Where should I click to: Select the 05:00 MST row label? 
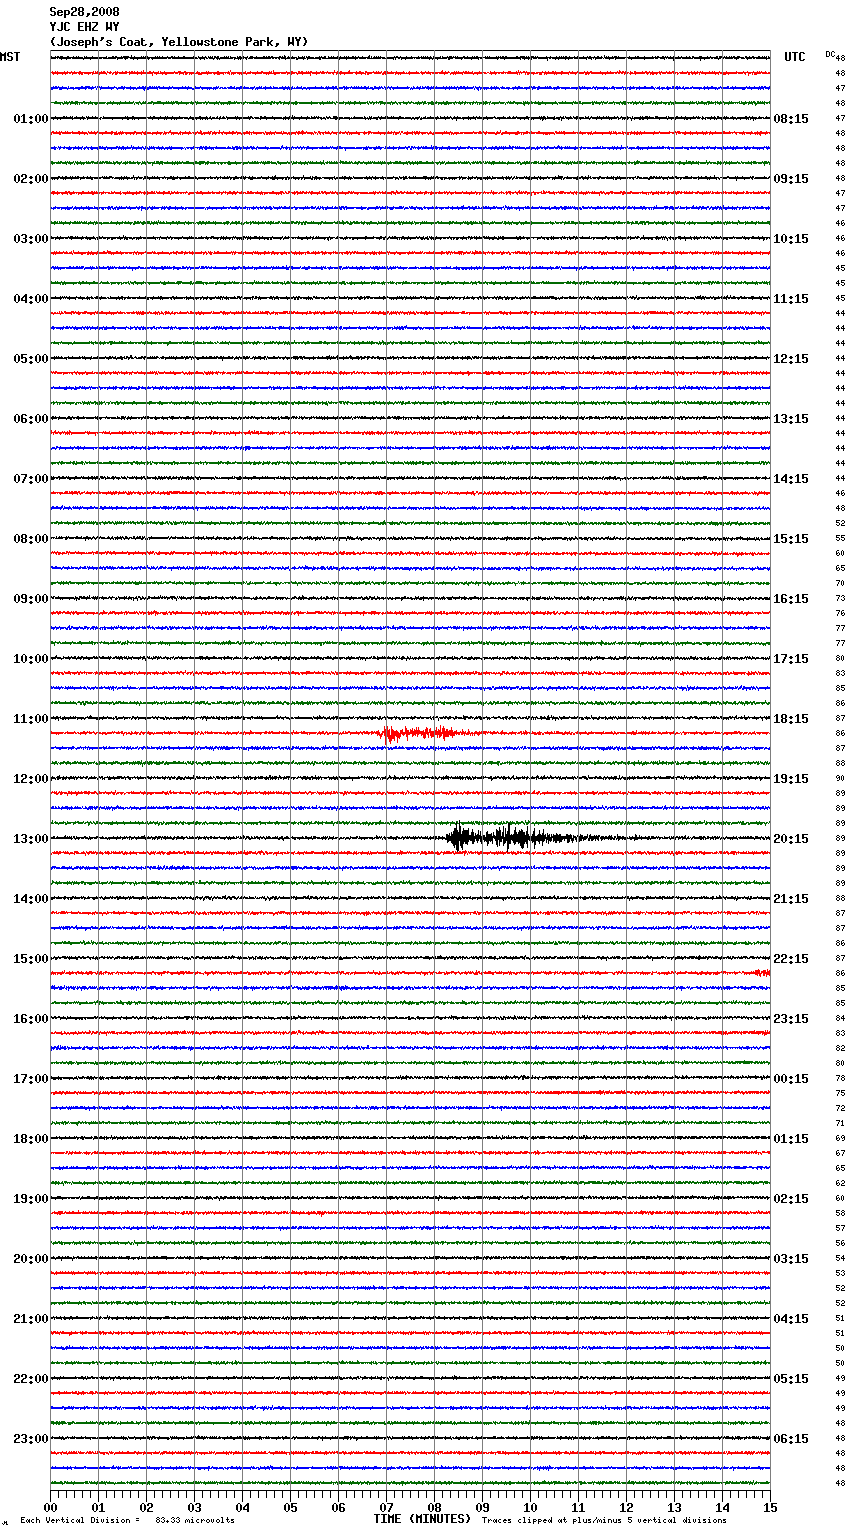coord(31,359)
